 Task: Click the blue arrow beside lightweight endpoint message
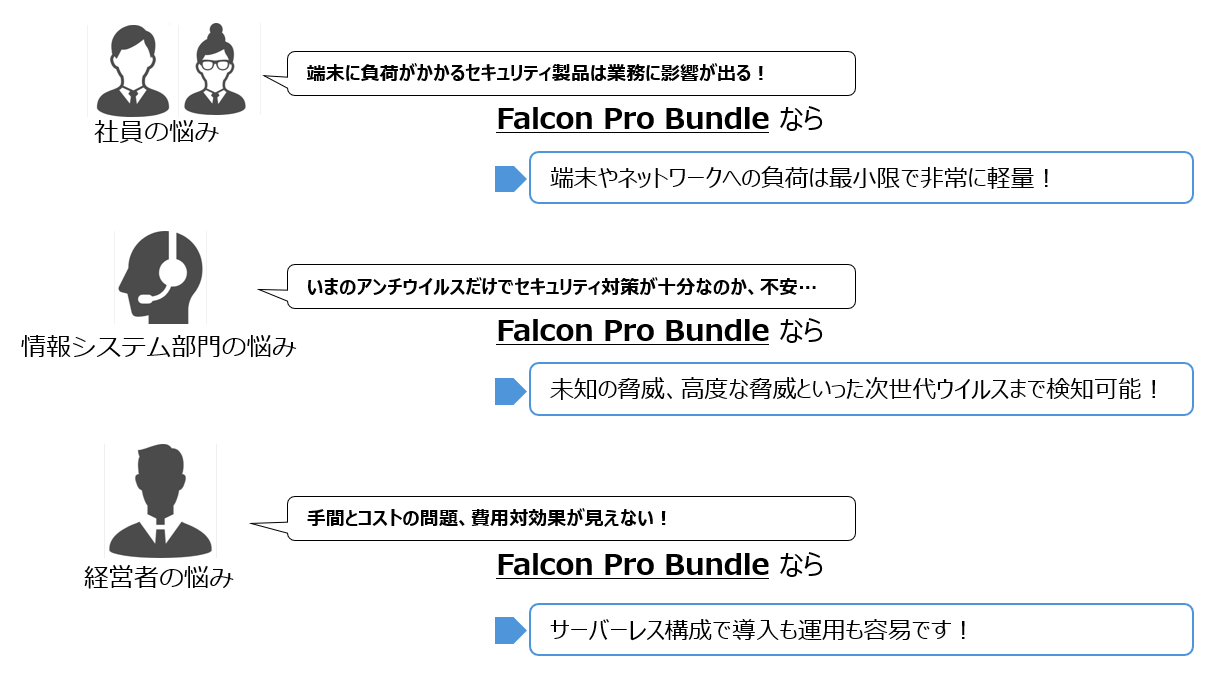[511, 179]
